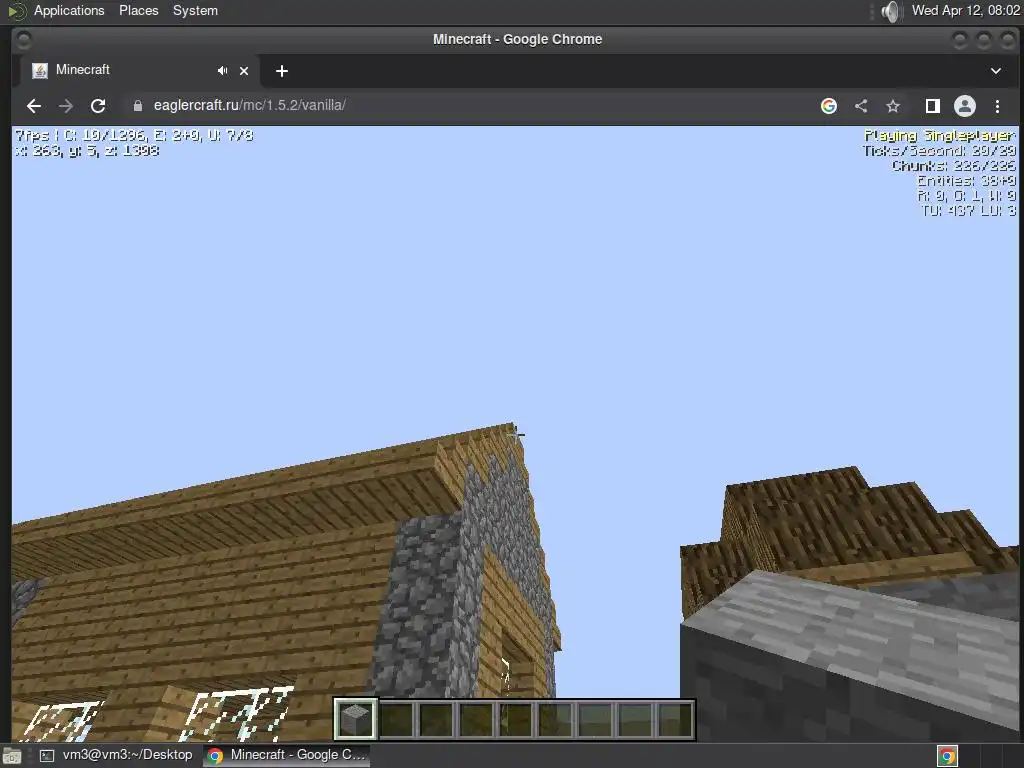This screenshot has width=1024, height=768.
Task: Open the Google icon in address bar
Action: [x=829, y=106]
